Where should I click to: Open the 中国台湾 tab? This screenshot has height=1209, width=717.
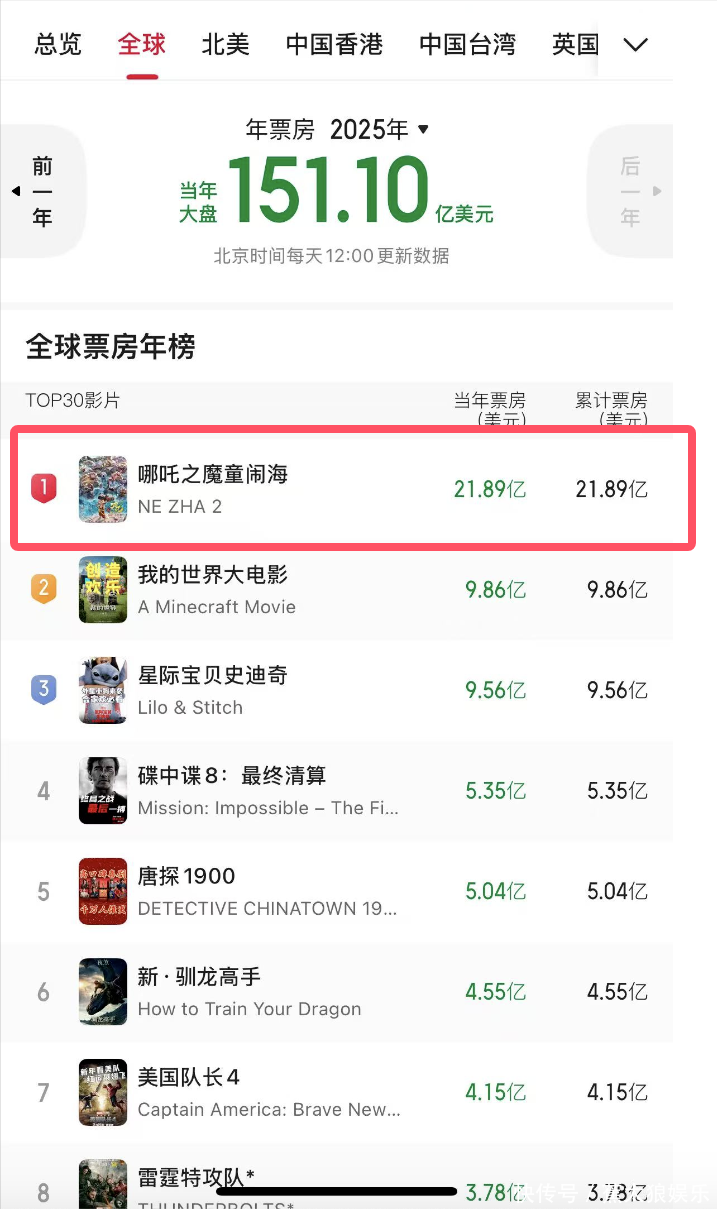467,45
